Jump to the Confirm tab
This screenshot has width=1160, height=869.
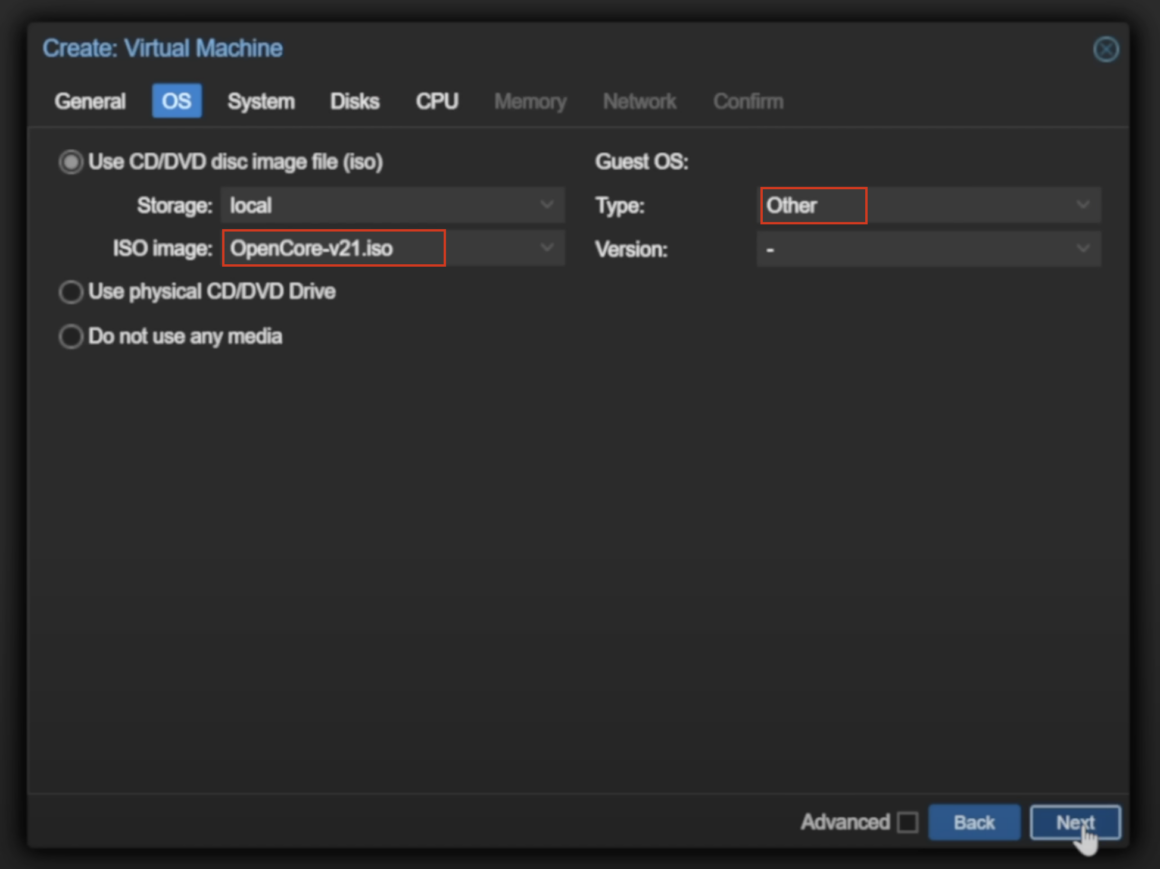[x=748, y=101]
